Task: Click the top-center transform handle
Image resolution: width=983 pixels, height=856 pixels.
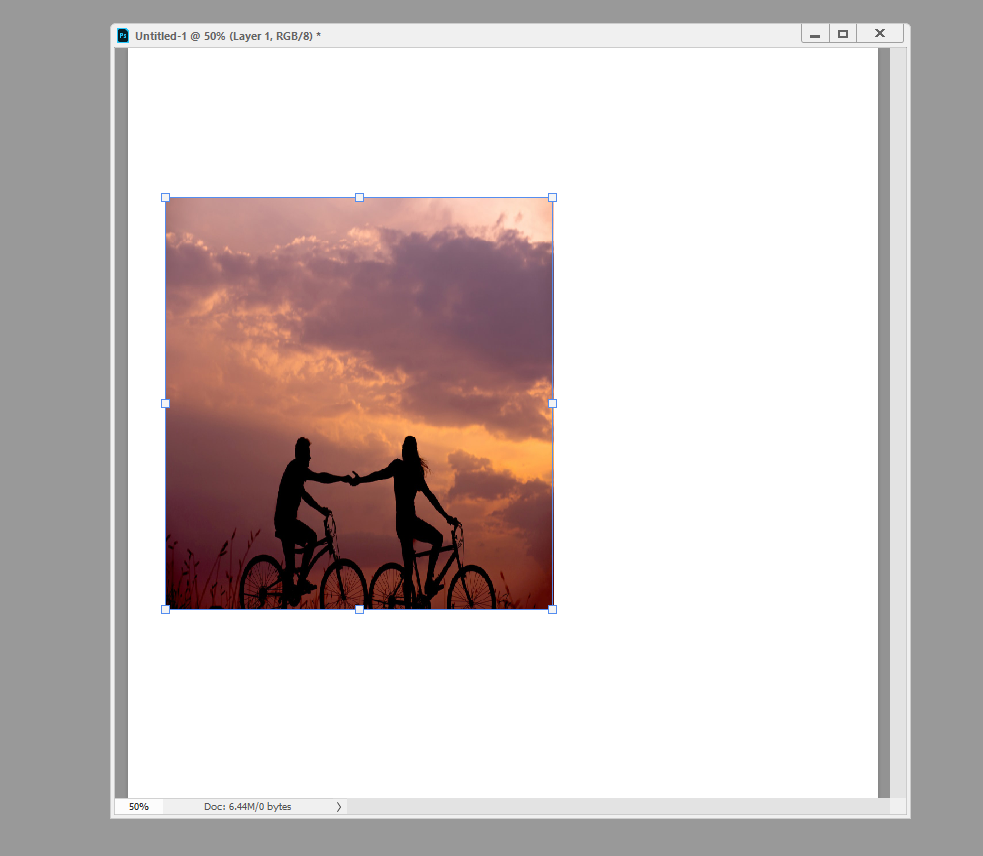Action: (x=359, y=198)
